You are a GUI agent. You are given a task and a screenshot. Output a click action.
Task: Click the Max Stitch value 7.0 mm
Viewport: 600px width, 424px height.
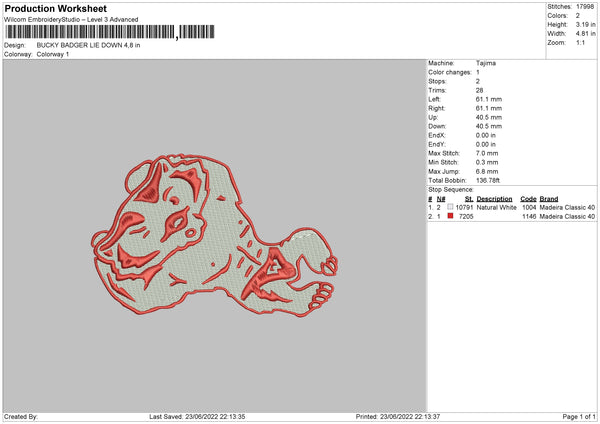point(487,153)
